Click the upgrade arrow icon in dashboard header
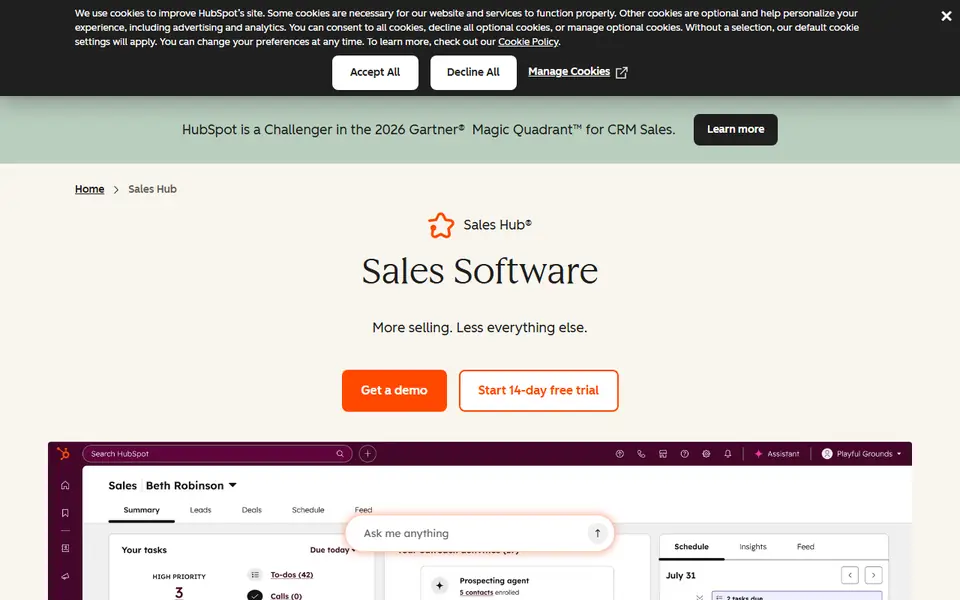Screen dimensions: 960x600 pyautogui.click(x=620, y=454)
